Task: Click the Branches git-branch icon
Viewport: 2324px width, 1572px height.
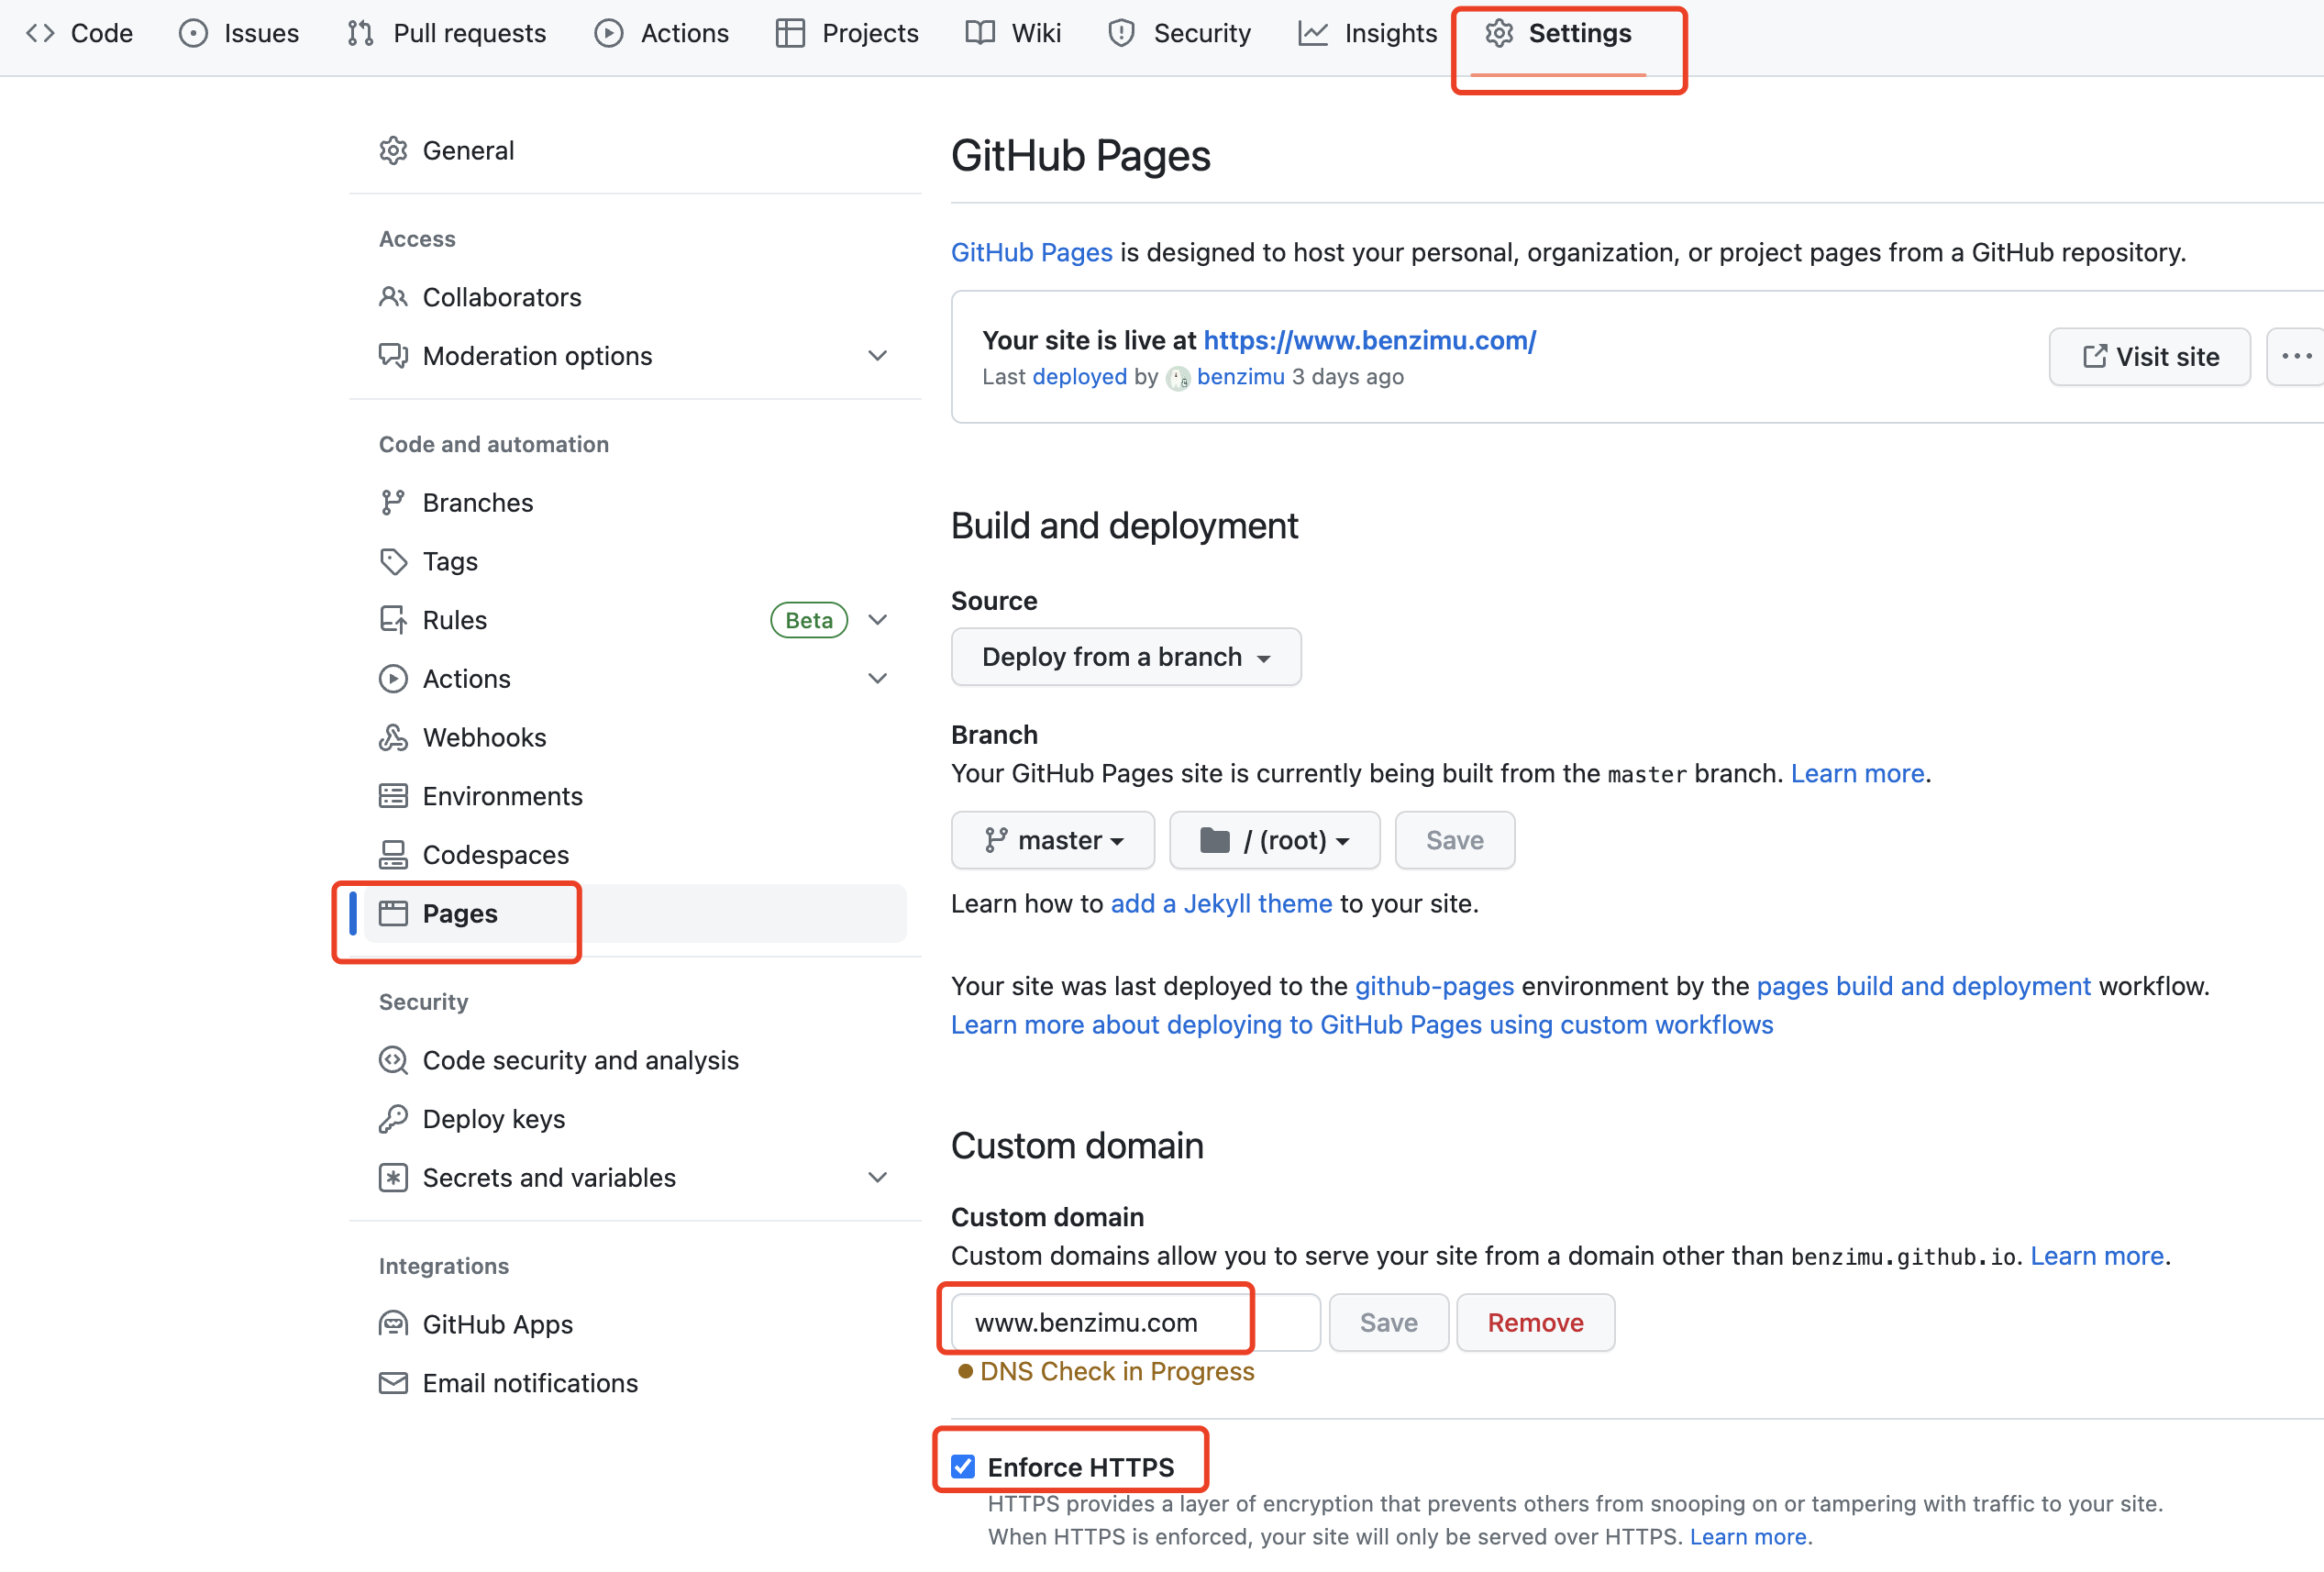Action: click(393, 502)
